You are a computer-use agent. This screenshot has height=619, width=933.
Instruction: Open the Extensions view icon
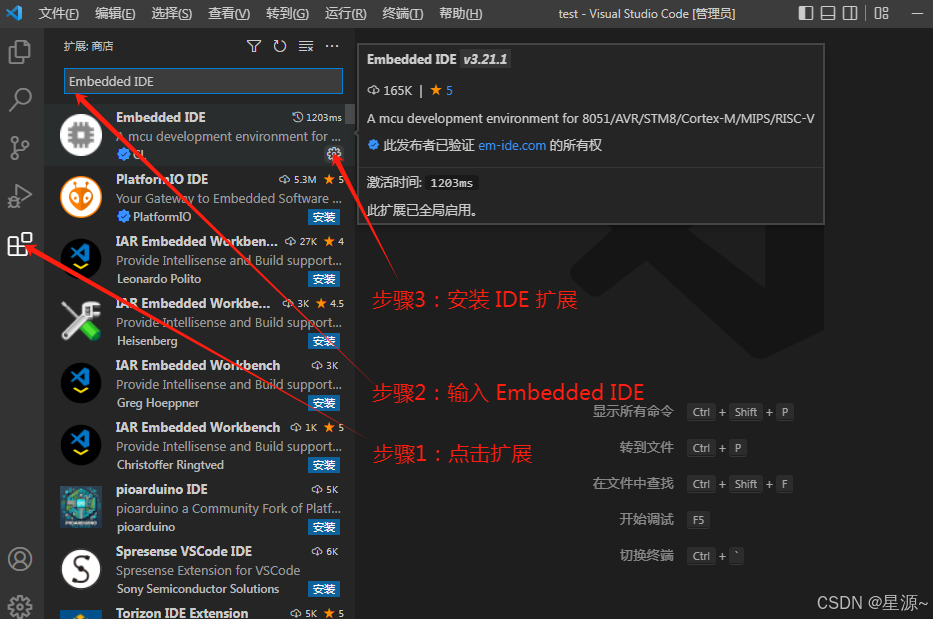[x=20, y=244]
